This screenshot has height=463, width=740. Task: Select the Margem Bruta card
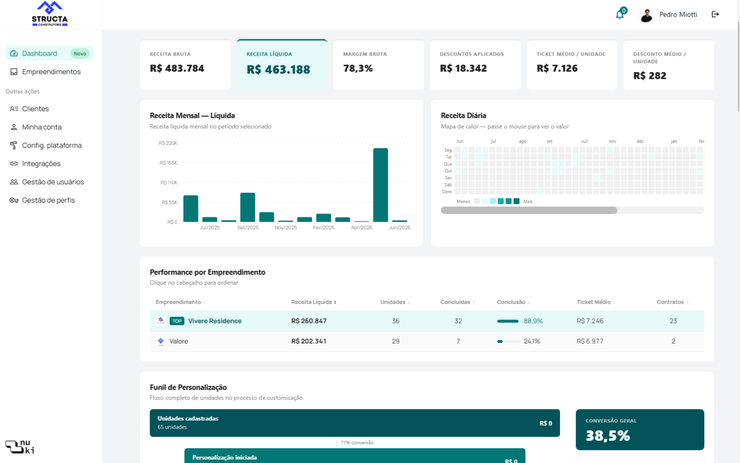point(378,65)
